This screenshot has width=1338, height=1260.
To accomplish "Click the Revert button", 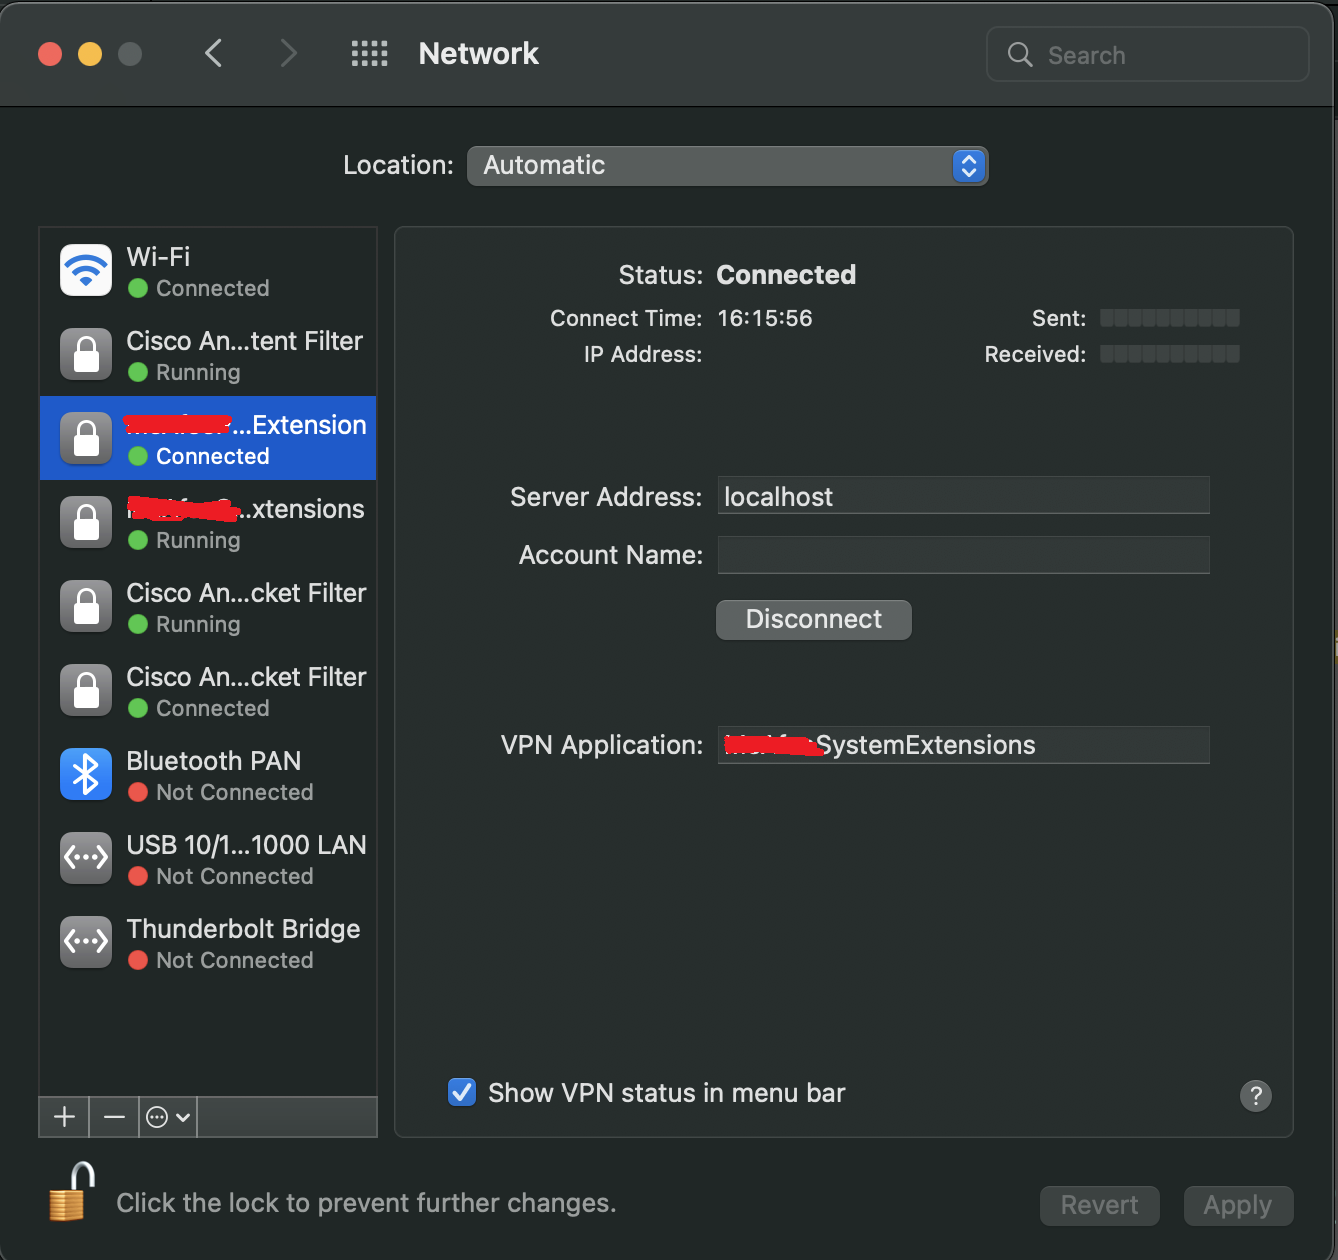I will tap(1099, 1205).
